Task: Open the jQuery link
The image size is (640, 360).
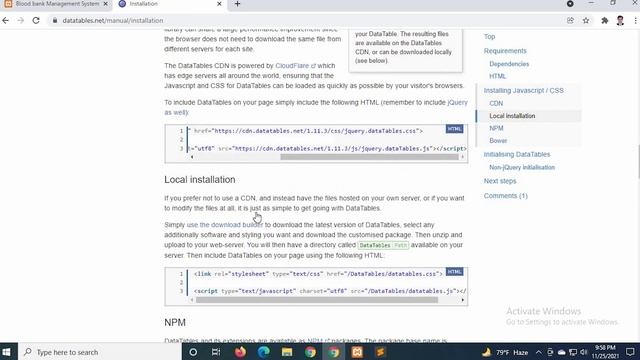Action: 458,102
